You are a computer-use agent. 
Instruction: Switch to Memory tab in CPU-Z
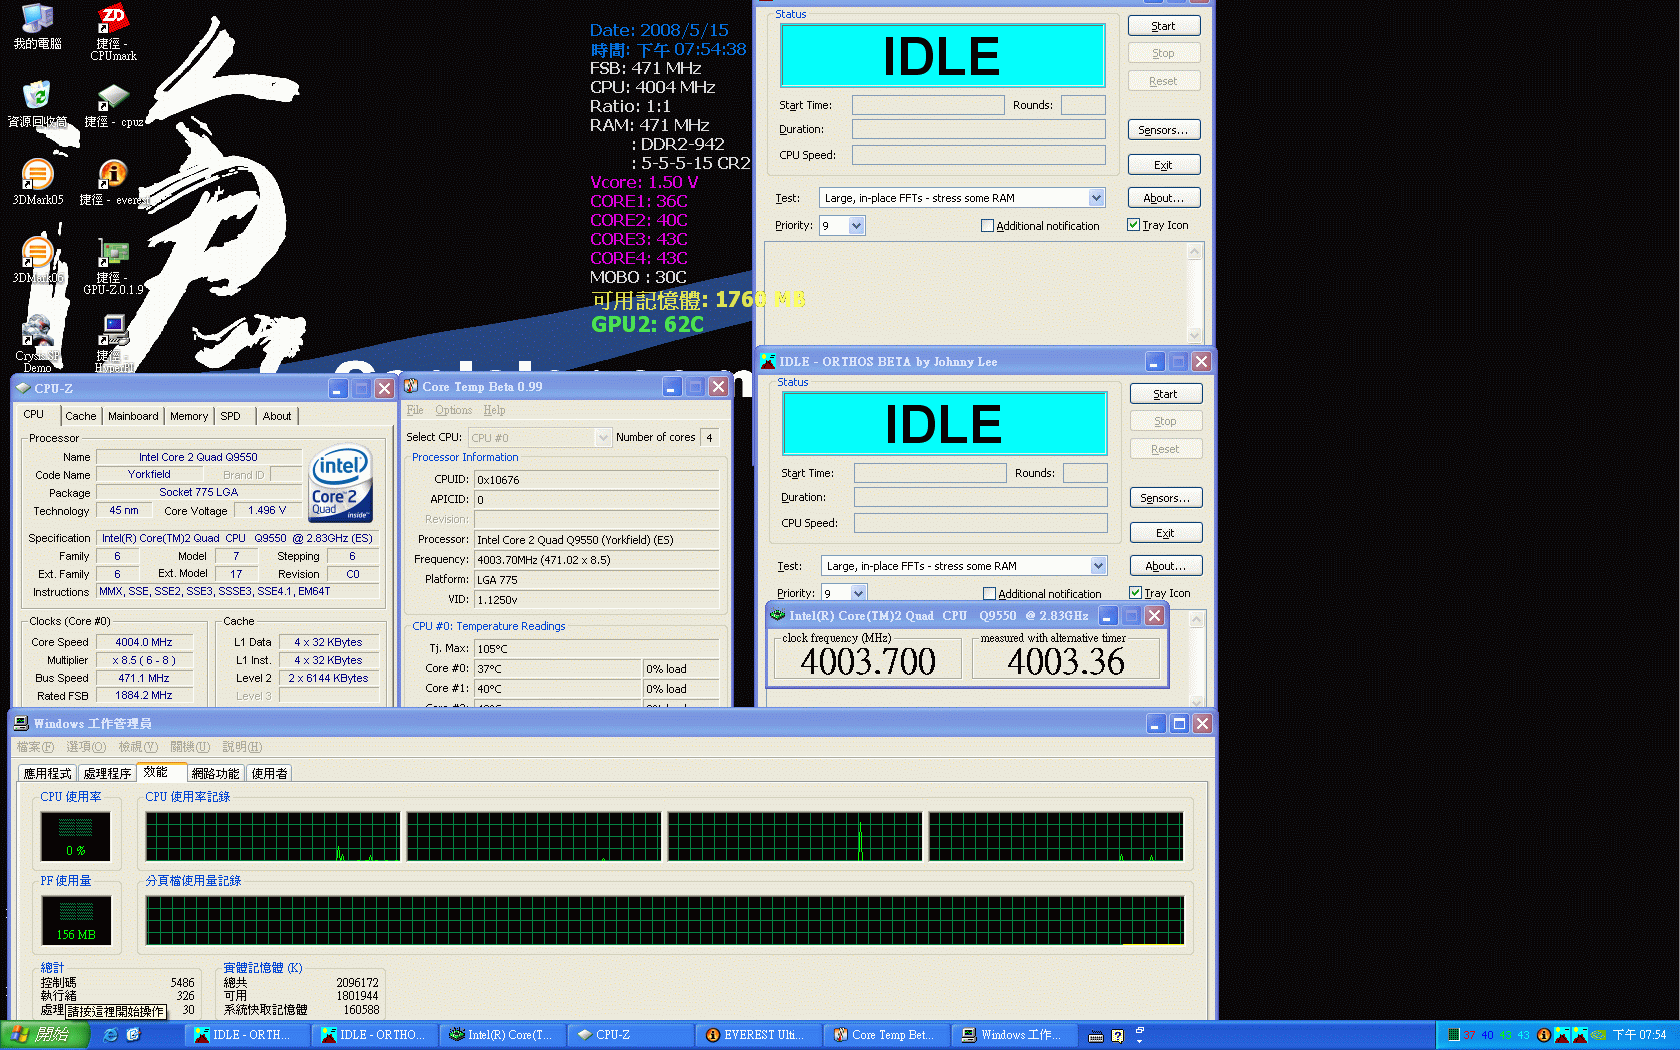tap(189, 416)
